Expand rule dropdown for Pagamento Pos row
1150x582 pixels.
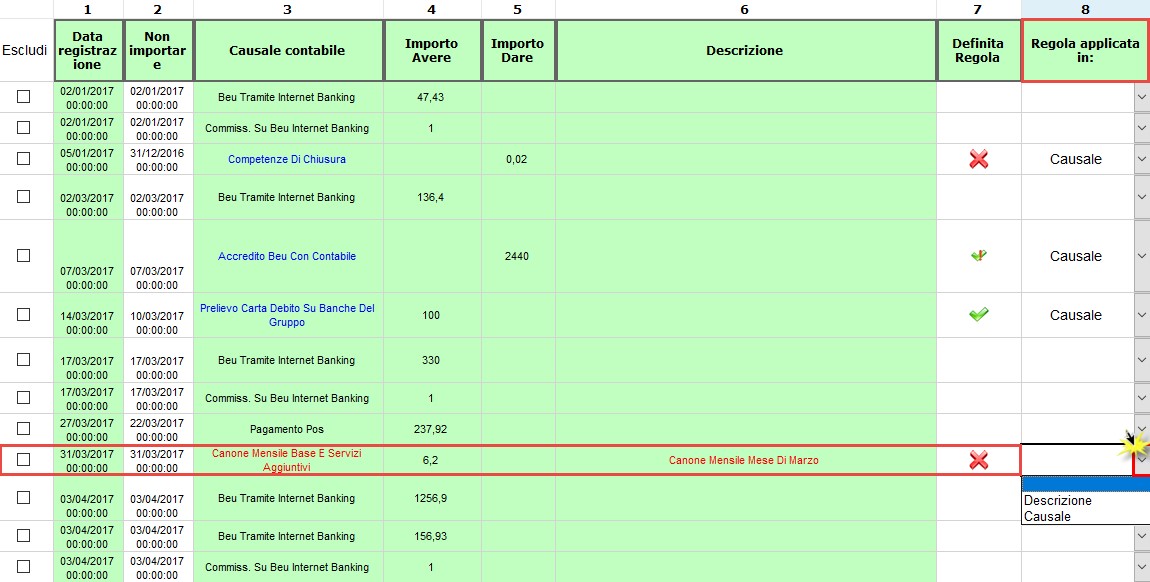tap(1142, 429)
